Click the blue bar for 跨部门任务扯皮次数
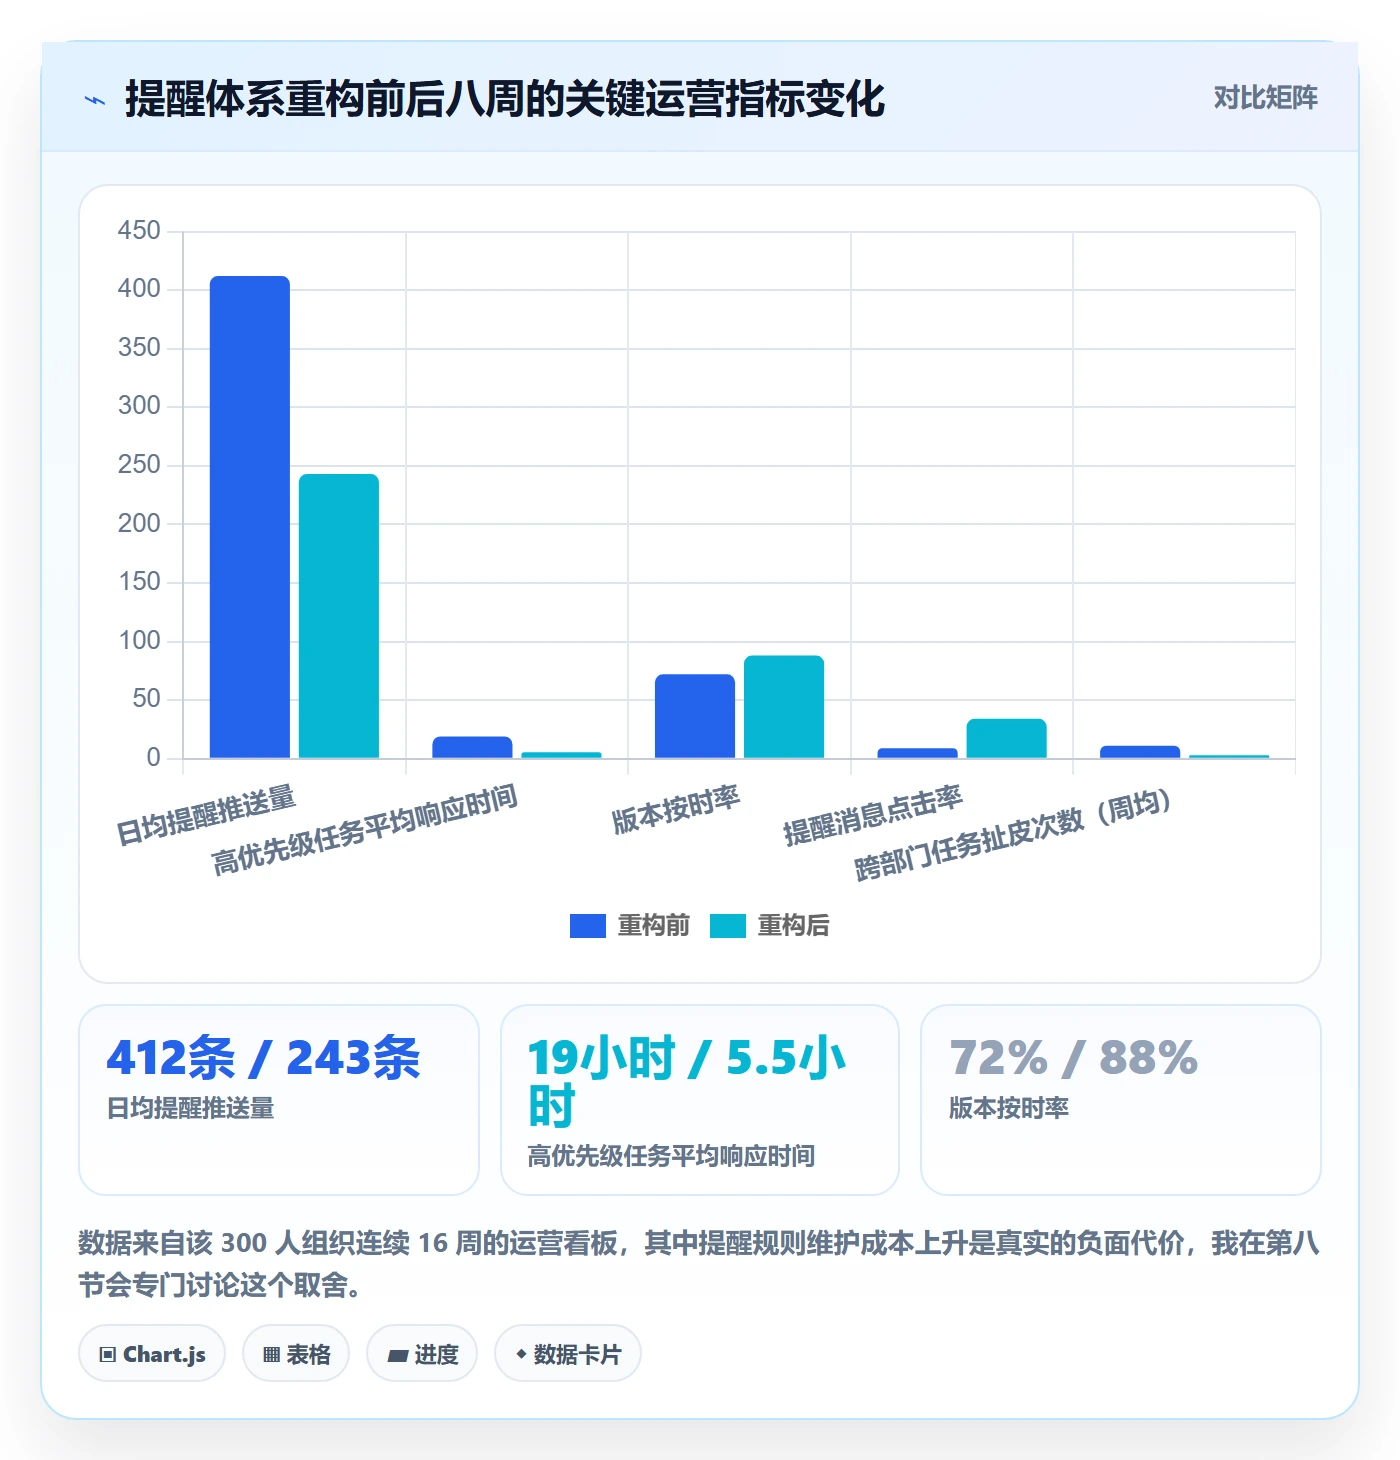The height and width of the screenshot is (1460, 1400). (1140, 752)
